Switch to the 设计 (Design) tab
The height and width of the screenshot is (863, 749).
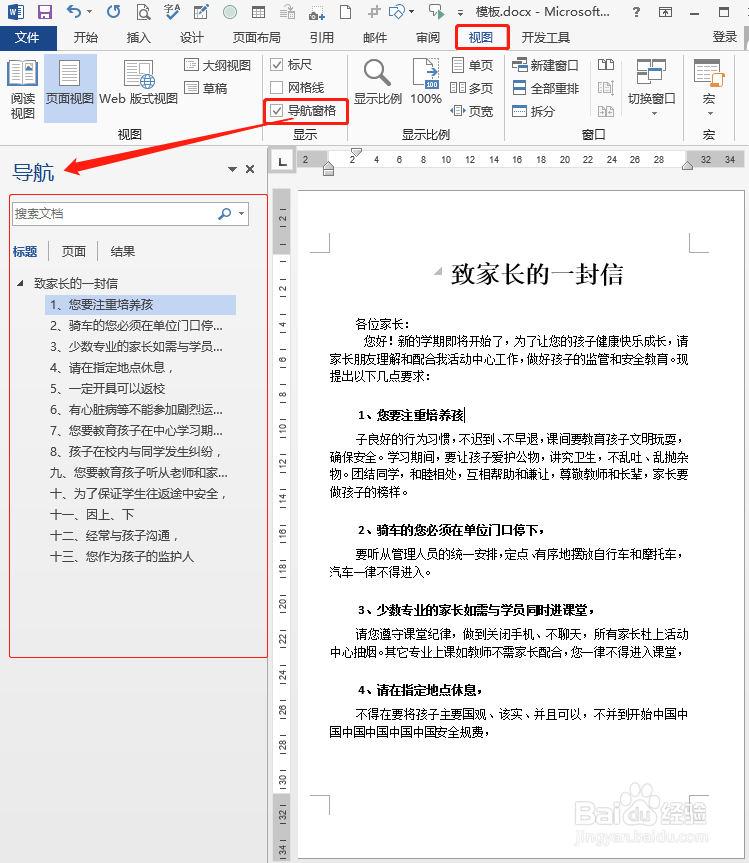(192, 37)
